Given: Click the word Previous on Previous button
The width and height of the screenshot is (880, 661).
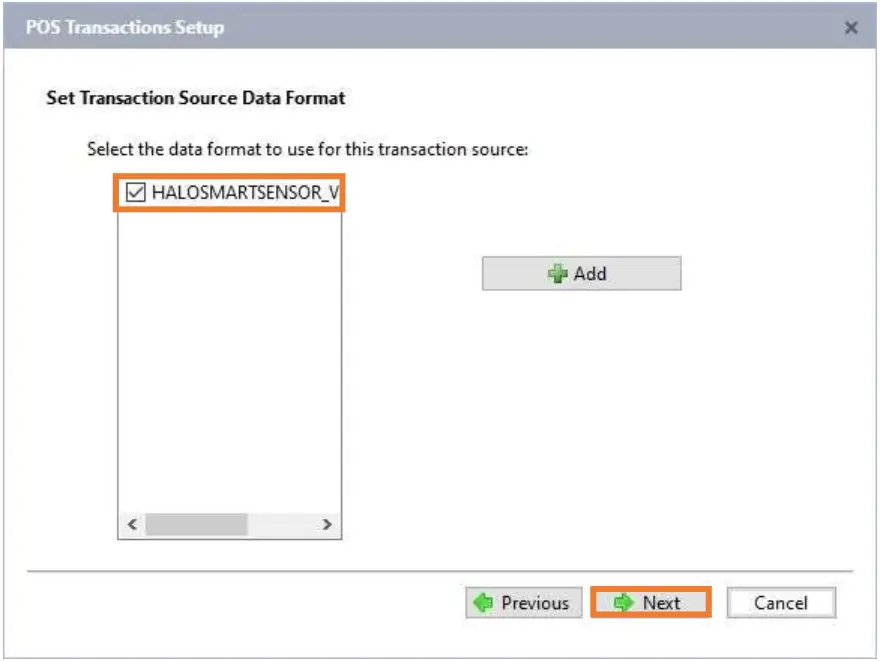Looking at the screenshot, I should coord(535,603).
